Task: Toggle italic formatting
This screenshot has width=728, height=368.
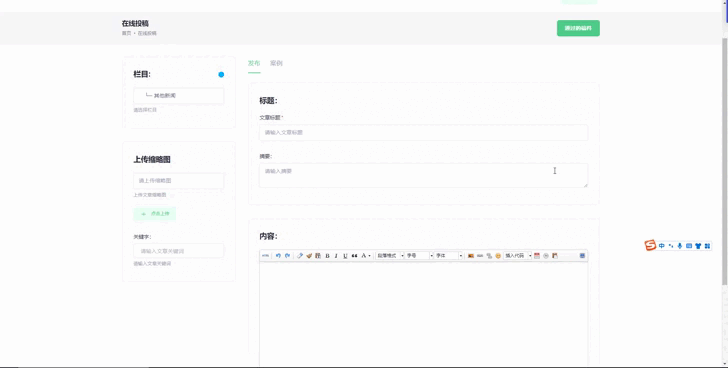Action: (x=336, y=256)
